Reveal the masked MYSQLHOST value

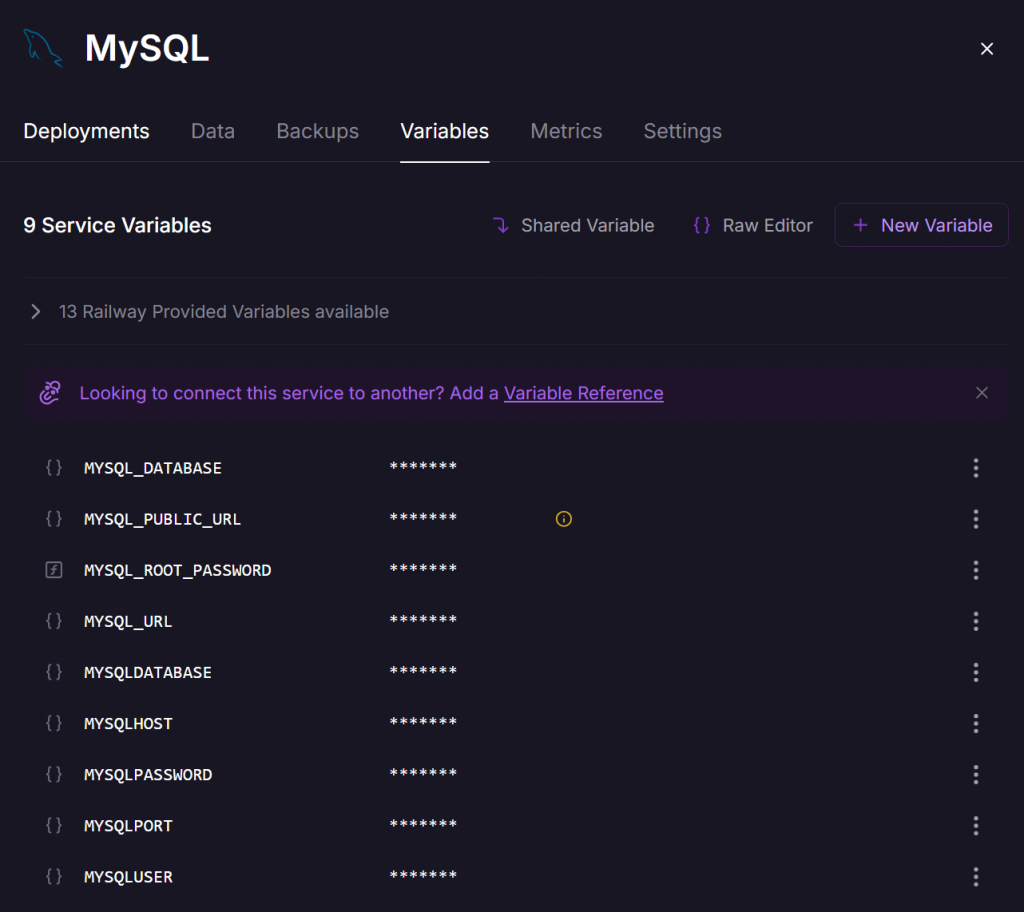coord(423,722)
